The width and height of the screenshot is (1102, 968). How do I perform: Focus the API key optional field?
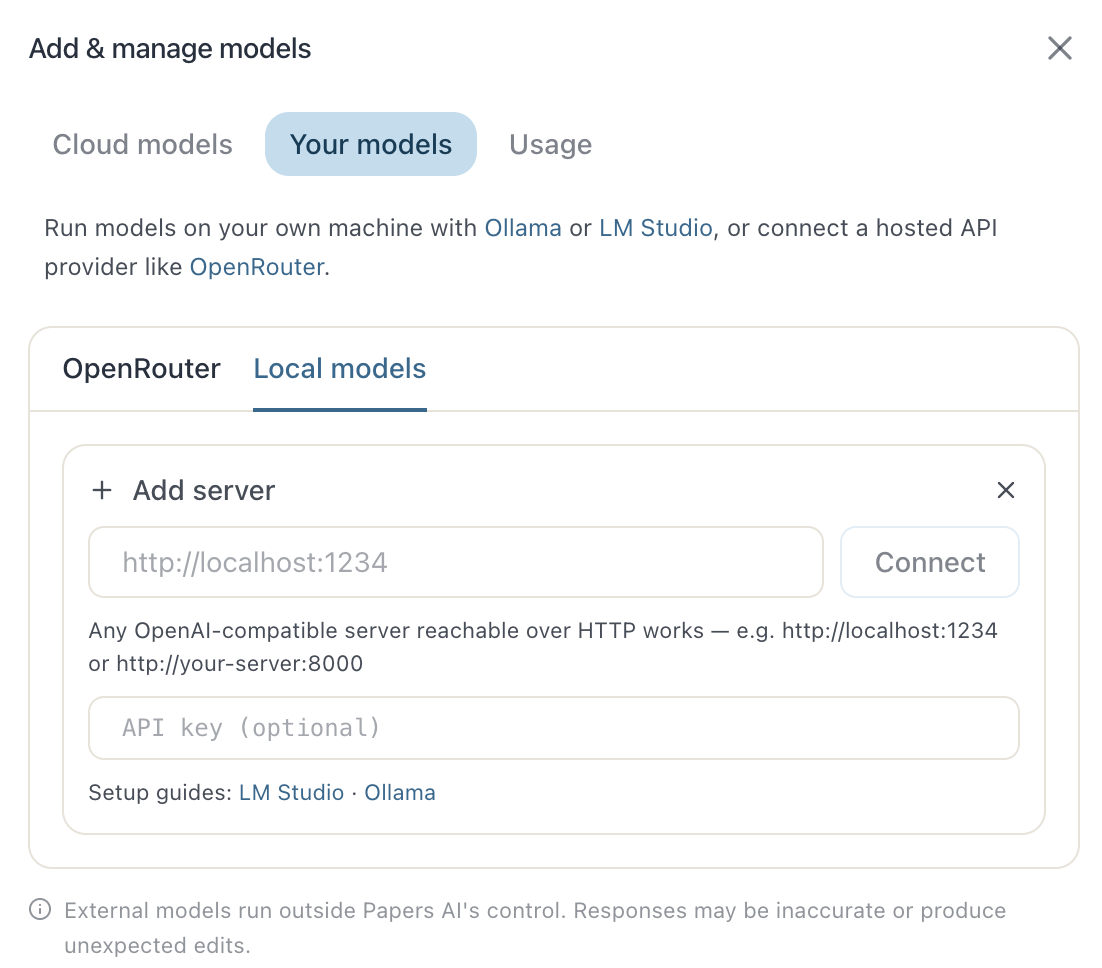tap(554, 728)
